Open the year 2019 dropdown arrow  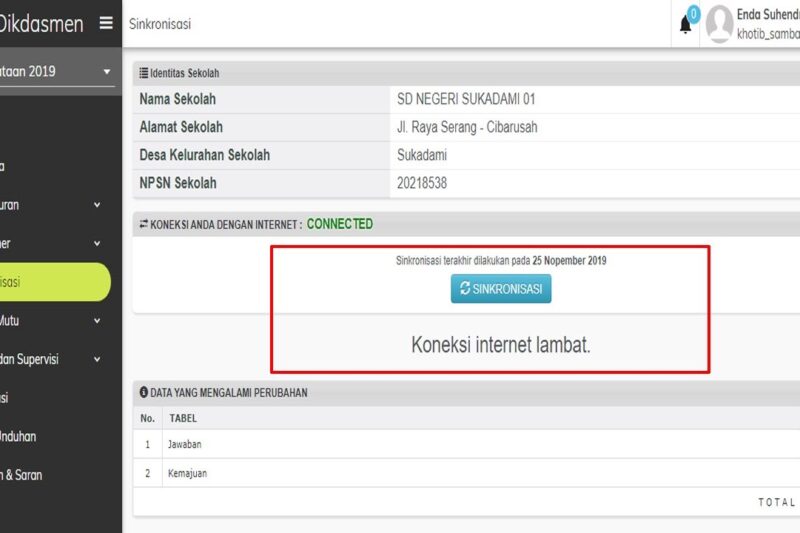tap(107, 72)
